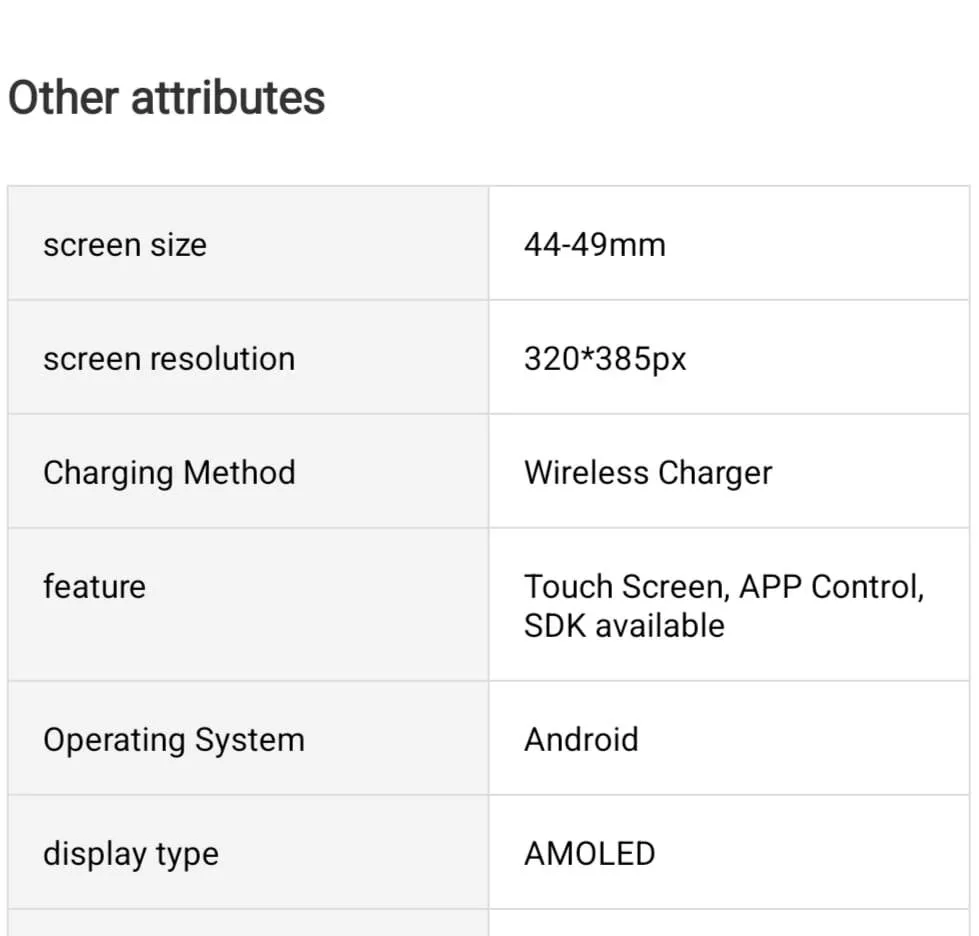Click the word "Method" in the label column
979x936 pixels.
pos(244,473)
